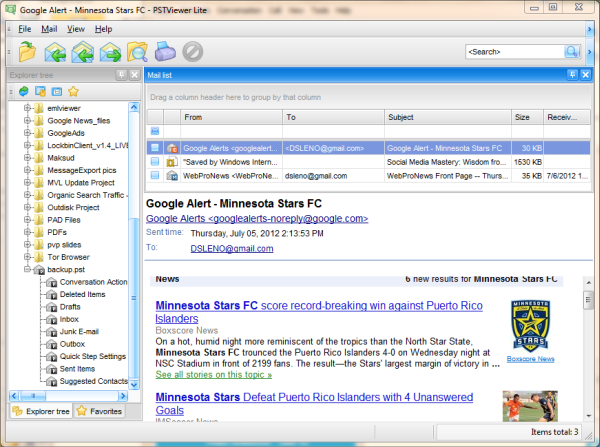
Task: Click the folder search magnifier icon
Action: pyautogui.click(x=137, y=51)
